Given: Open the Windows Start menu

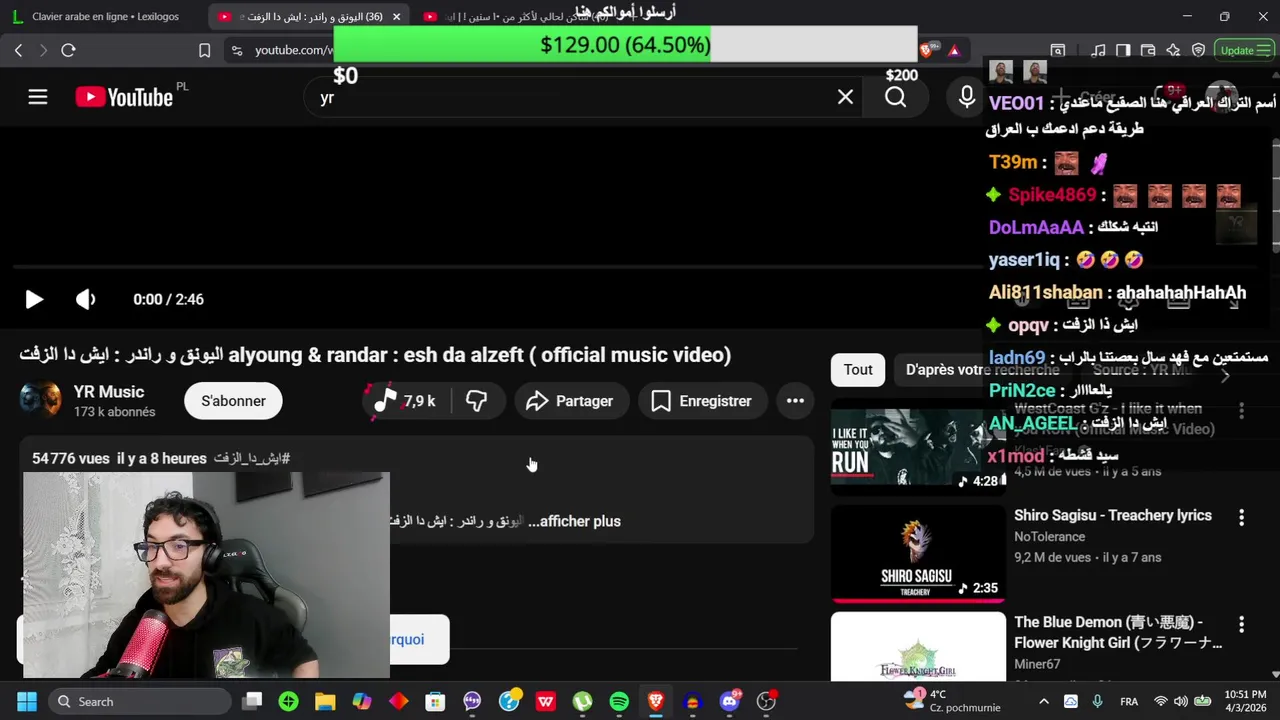Looking at the screenshot, I should tap(27, 702).
